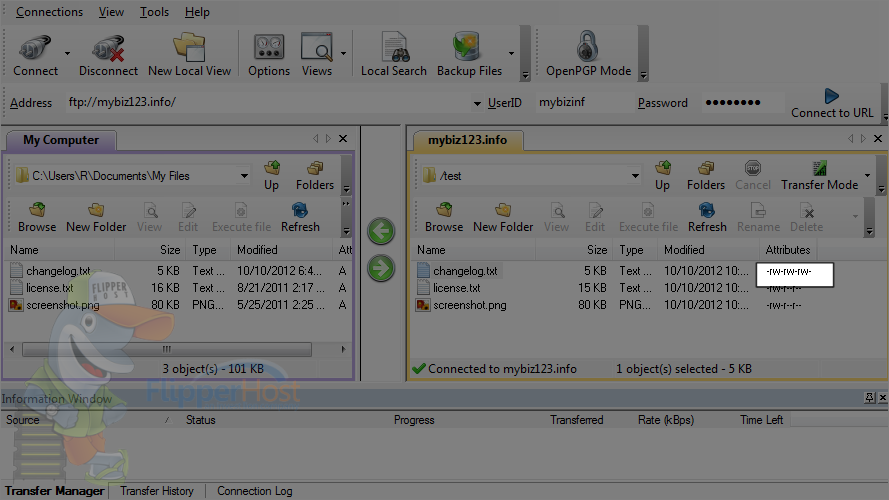
Task: Select local file changelog.txt
Action: click(58, 271)
